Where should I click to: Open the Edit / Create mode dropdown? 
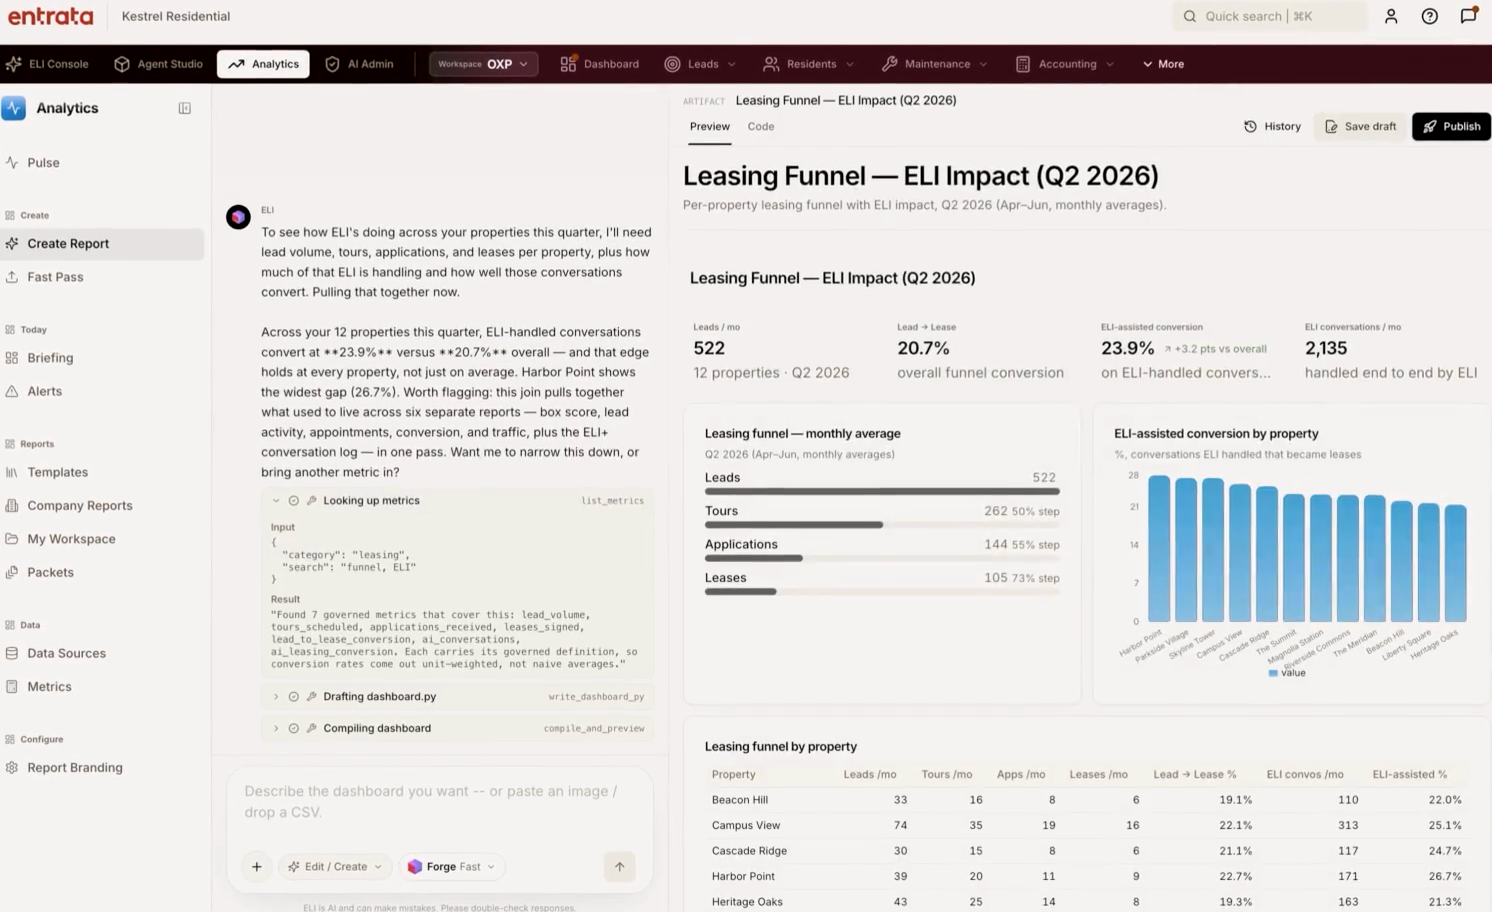tap(335, 867)
